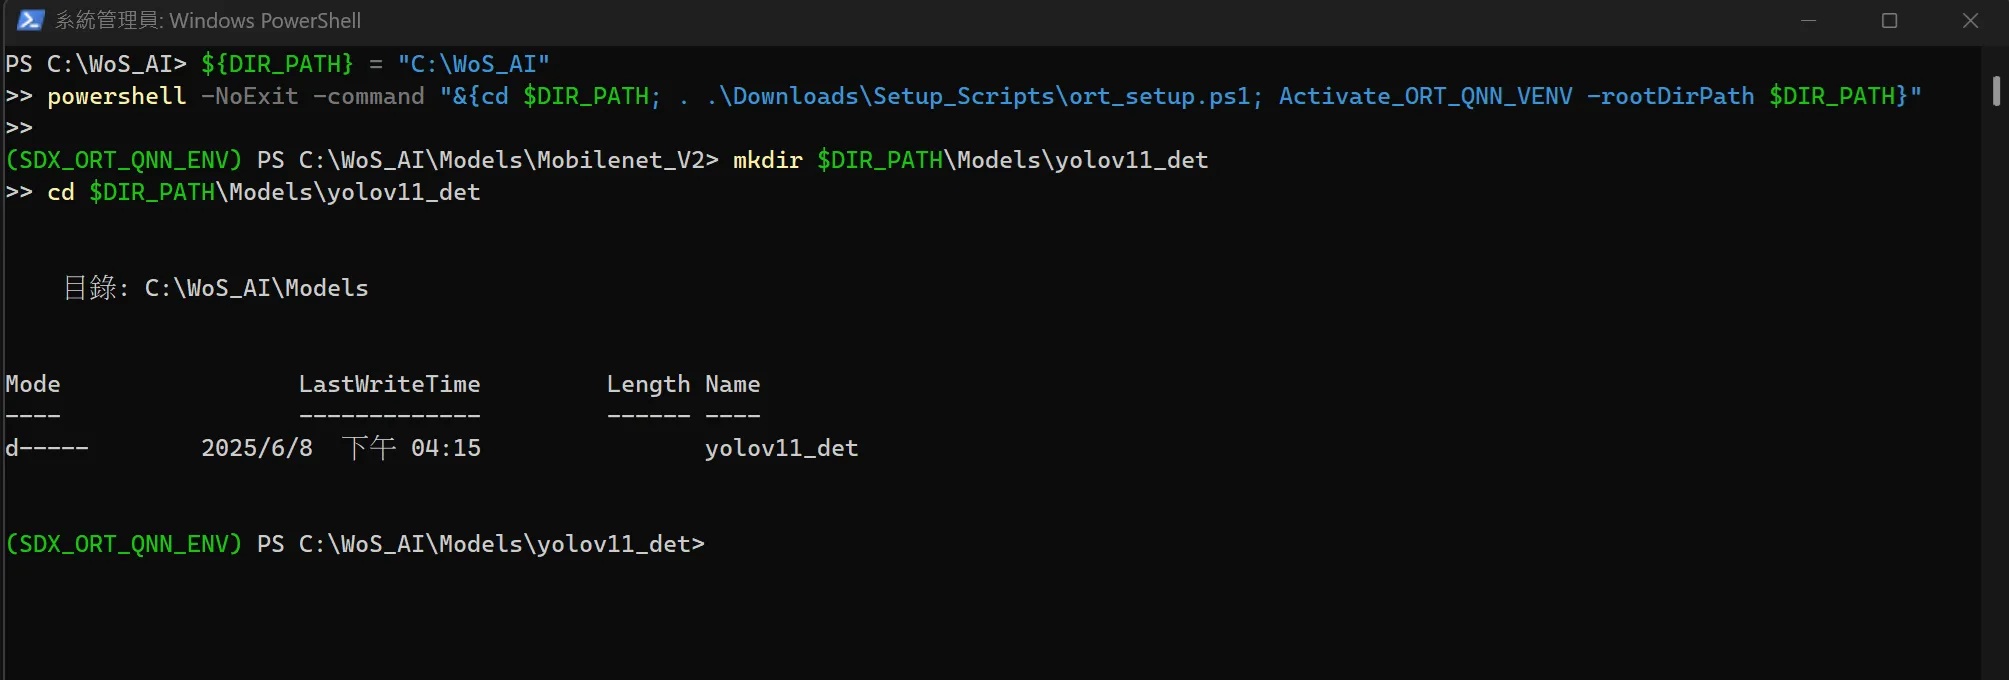Screen dimensions: 2009x680
Task: Click the ort_setup.ps1 script path text
Action: [984, 96]
